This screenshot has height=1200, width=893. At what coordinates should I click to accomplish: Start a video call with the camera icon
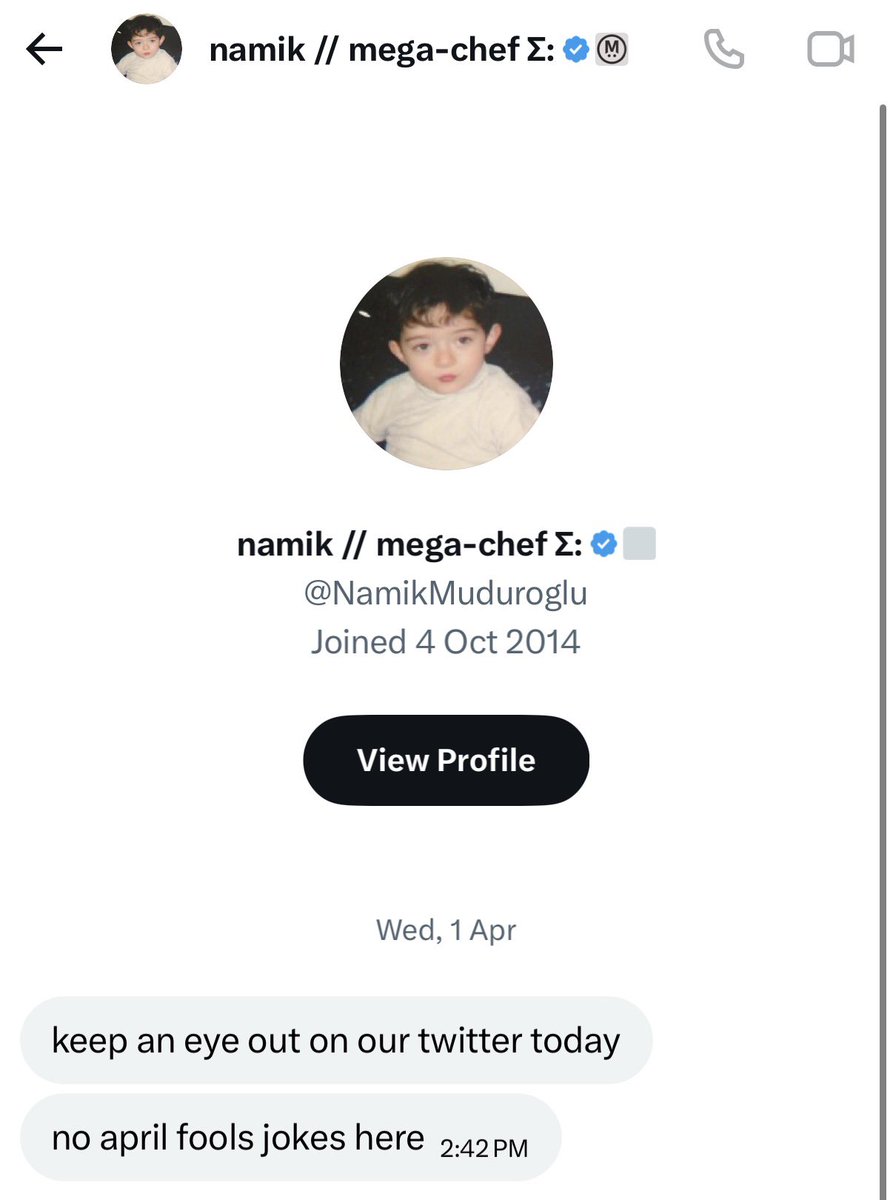tap(830, 49)
